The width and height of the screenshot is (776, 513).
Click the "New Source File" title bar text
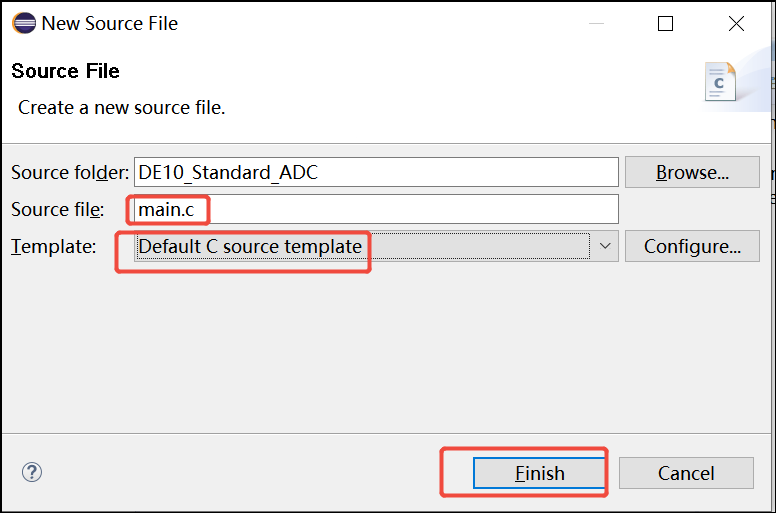pyautogui.click(x=110, y=23)
